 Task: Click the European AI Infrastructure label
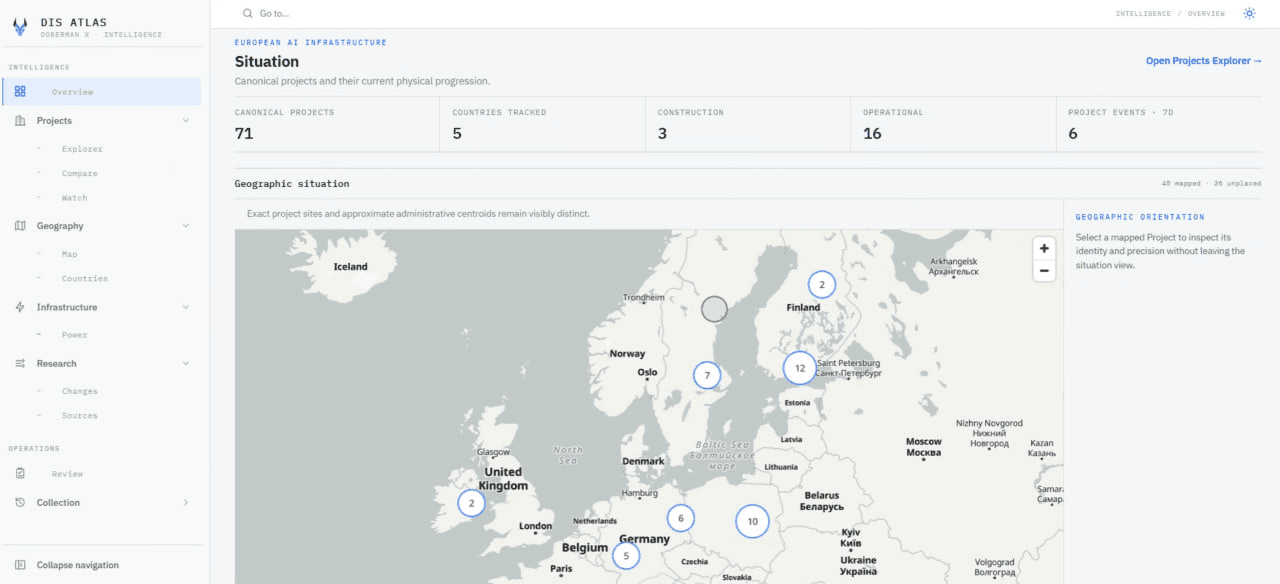click(x=311, y=43)
